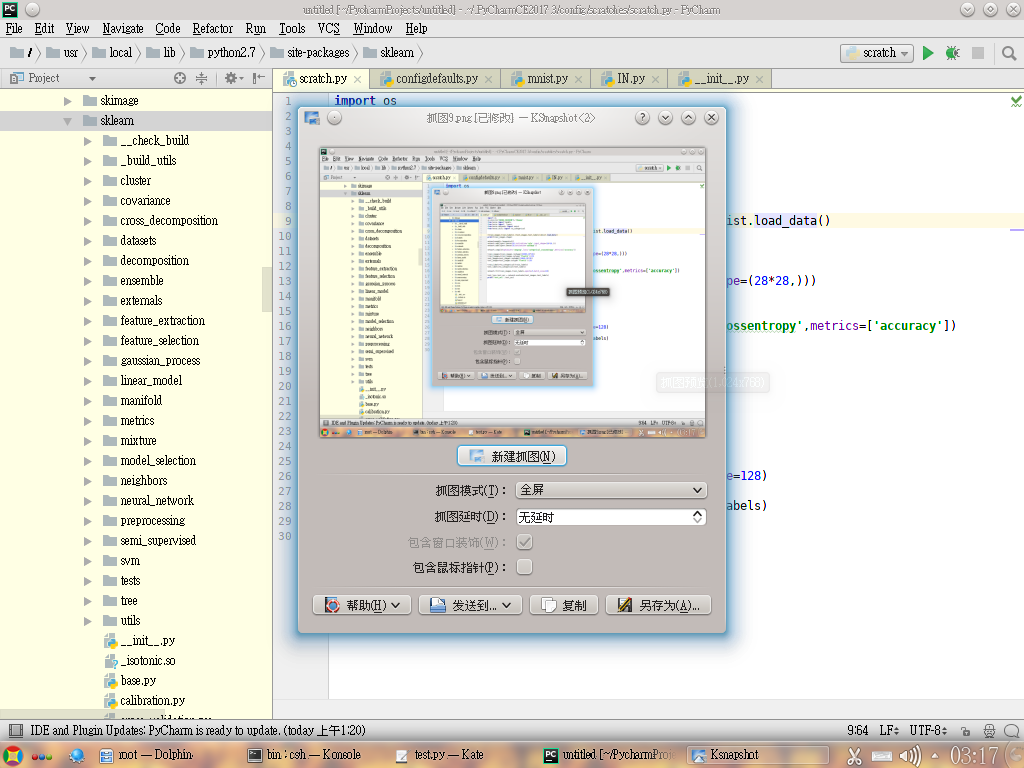Hide the Project tool window icon

point(259,78)
